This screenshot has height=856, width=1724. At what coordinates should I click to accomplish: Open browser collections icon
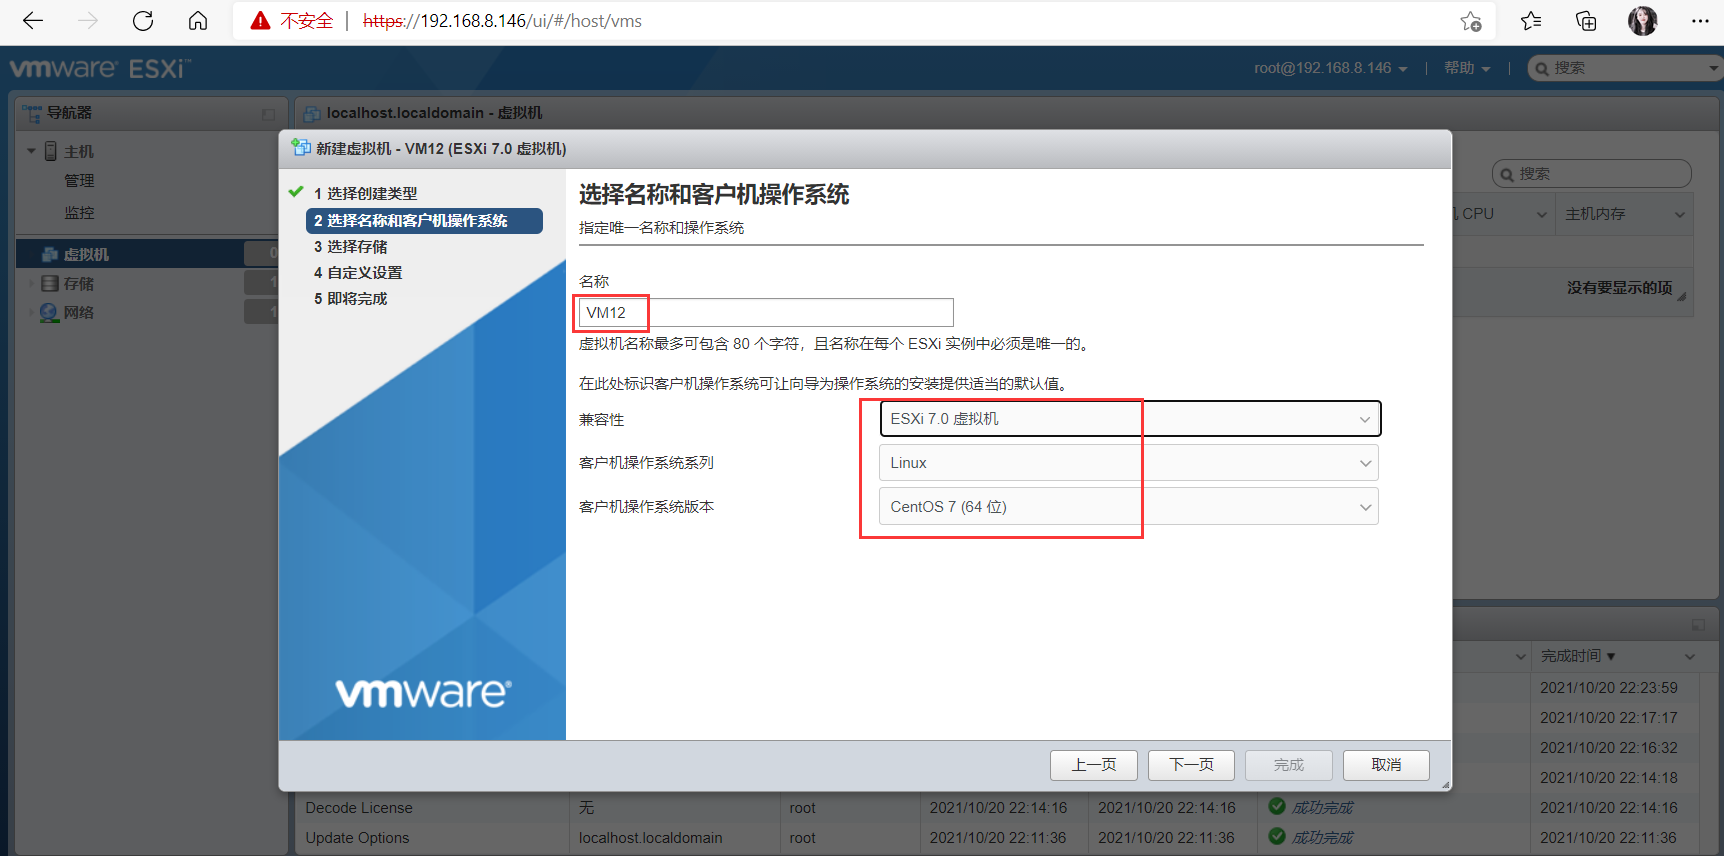[x=1586, y=21]
